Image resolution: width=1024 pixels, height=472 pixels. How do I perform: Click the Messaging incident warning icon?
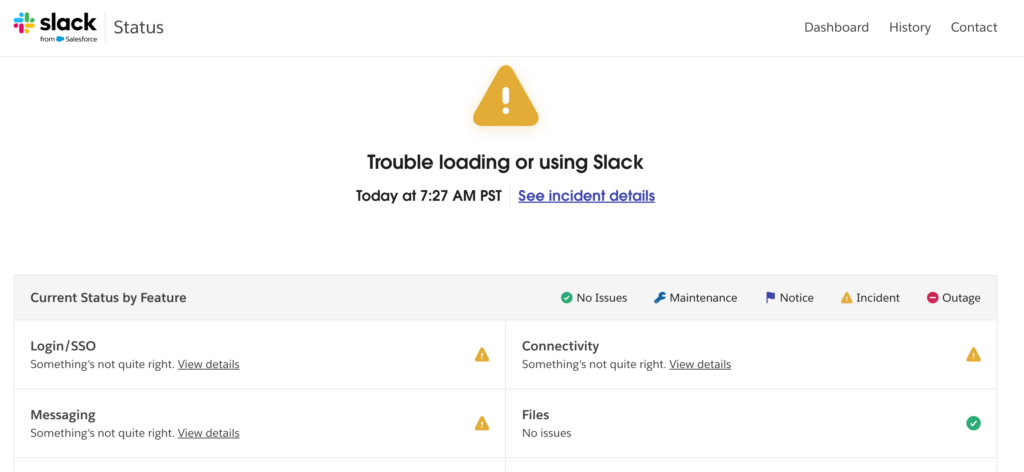[482, 423]
